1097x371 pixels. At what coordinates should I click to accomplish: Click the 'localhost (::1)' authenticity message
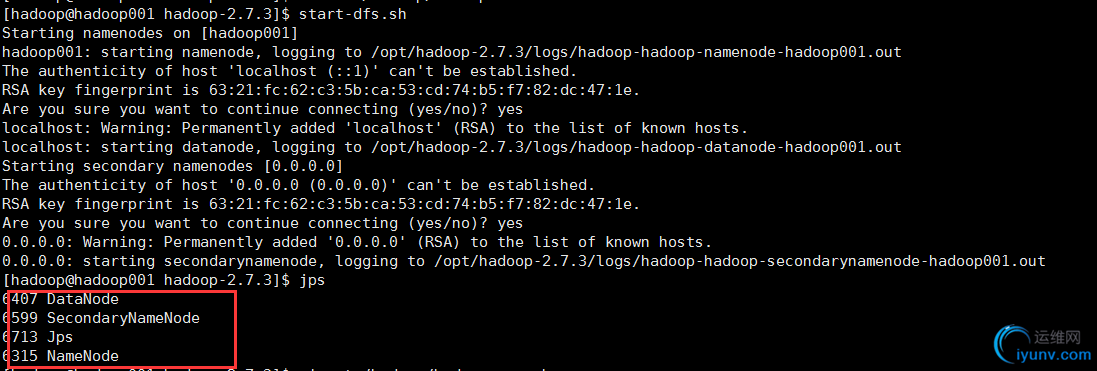coord(290,71)
